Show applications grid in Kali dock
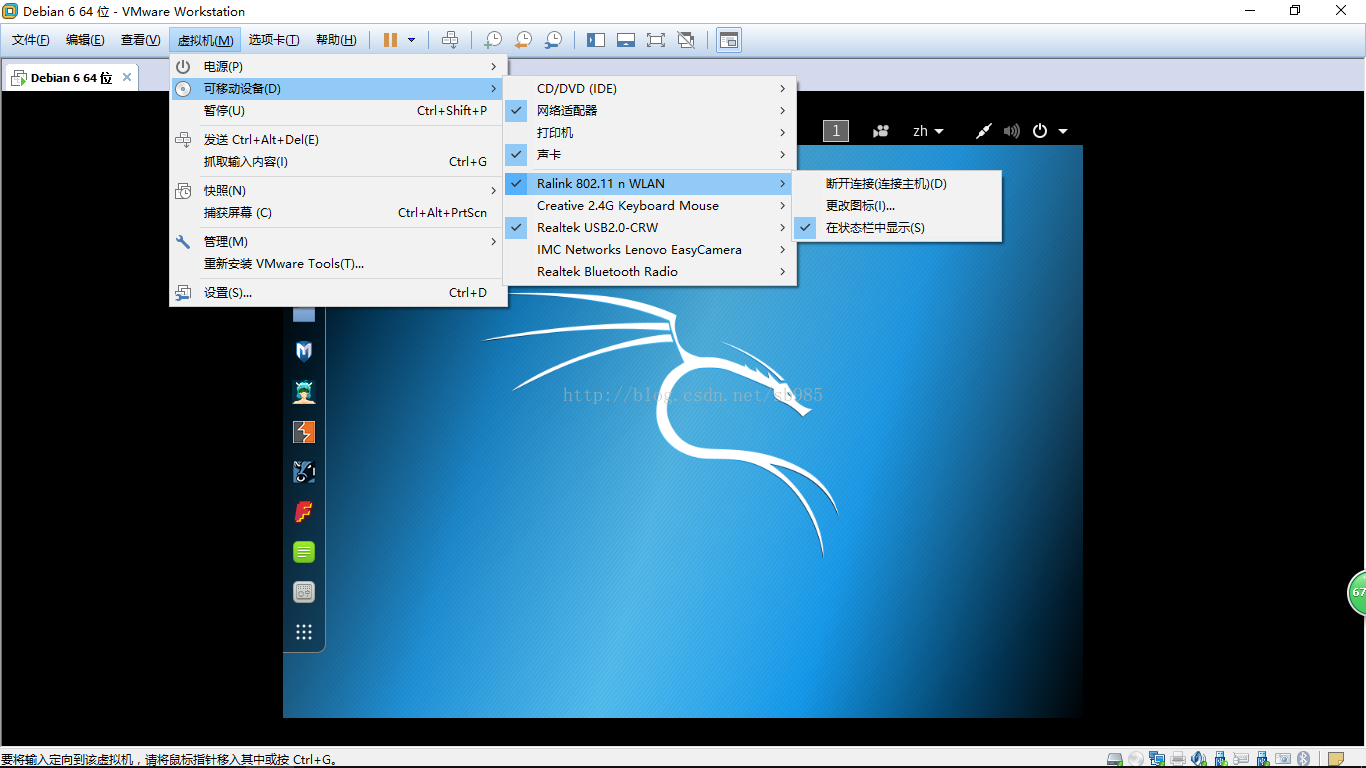This screenshot has height=768, width=1366. coord(304,631)
